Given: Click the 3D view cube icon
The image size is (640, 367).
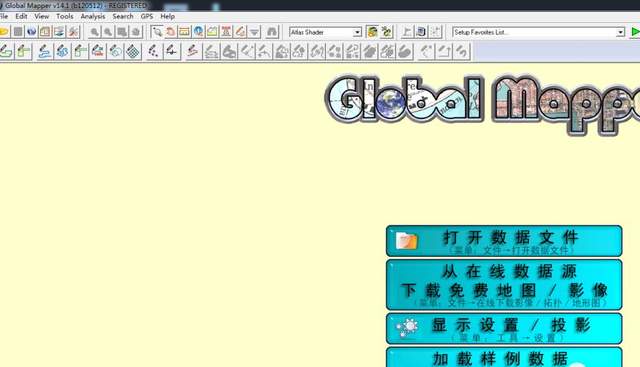Looking at the screenshot, I should (421, 32).
